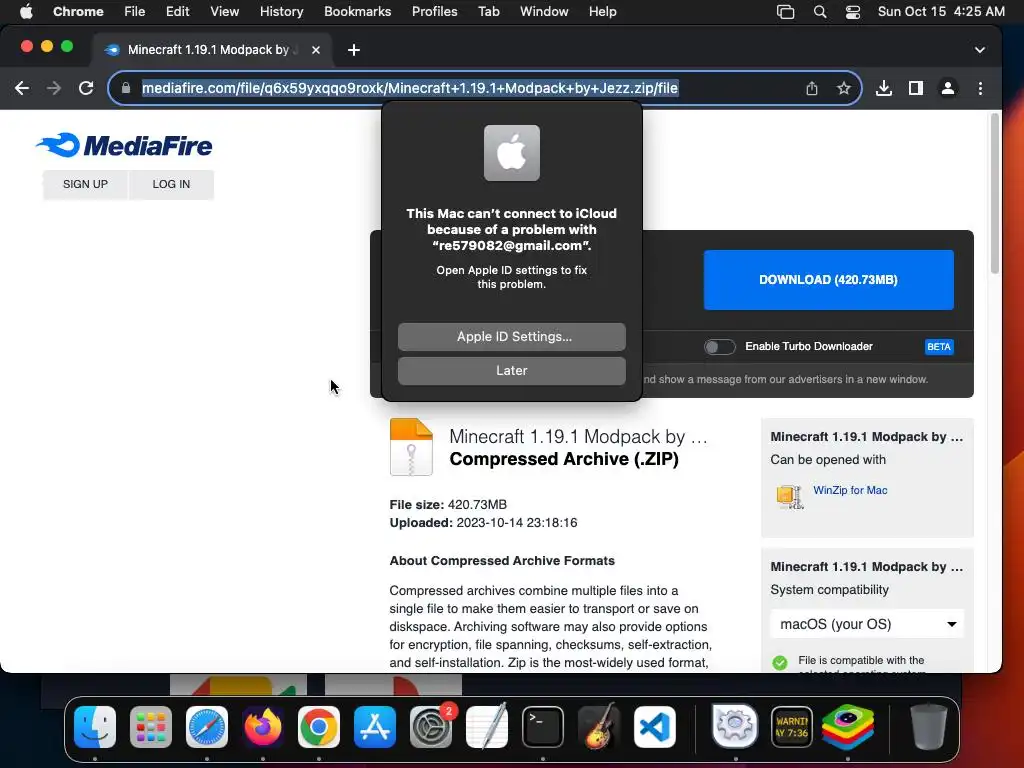Open the Apple menu
Viewport: 1024px width, 768px height.
26,12
